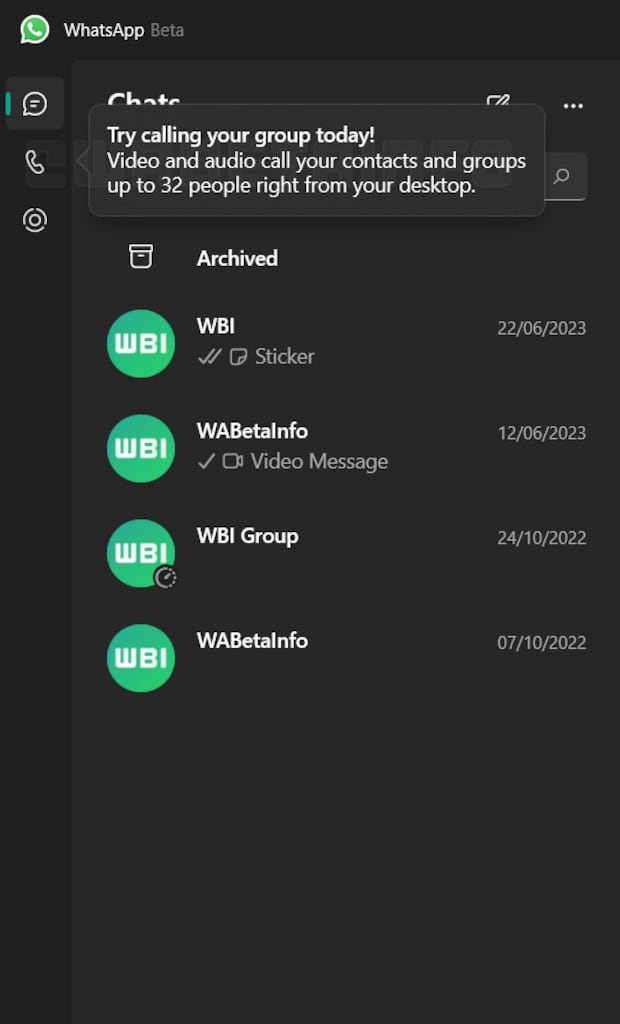Open Archived chats list

(237, 258)
